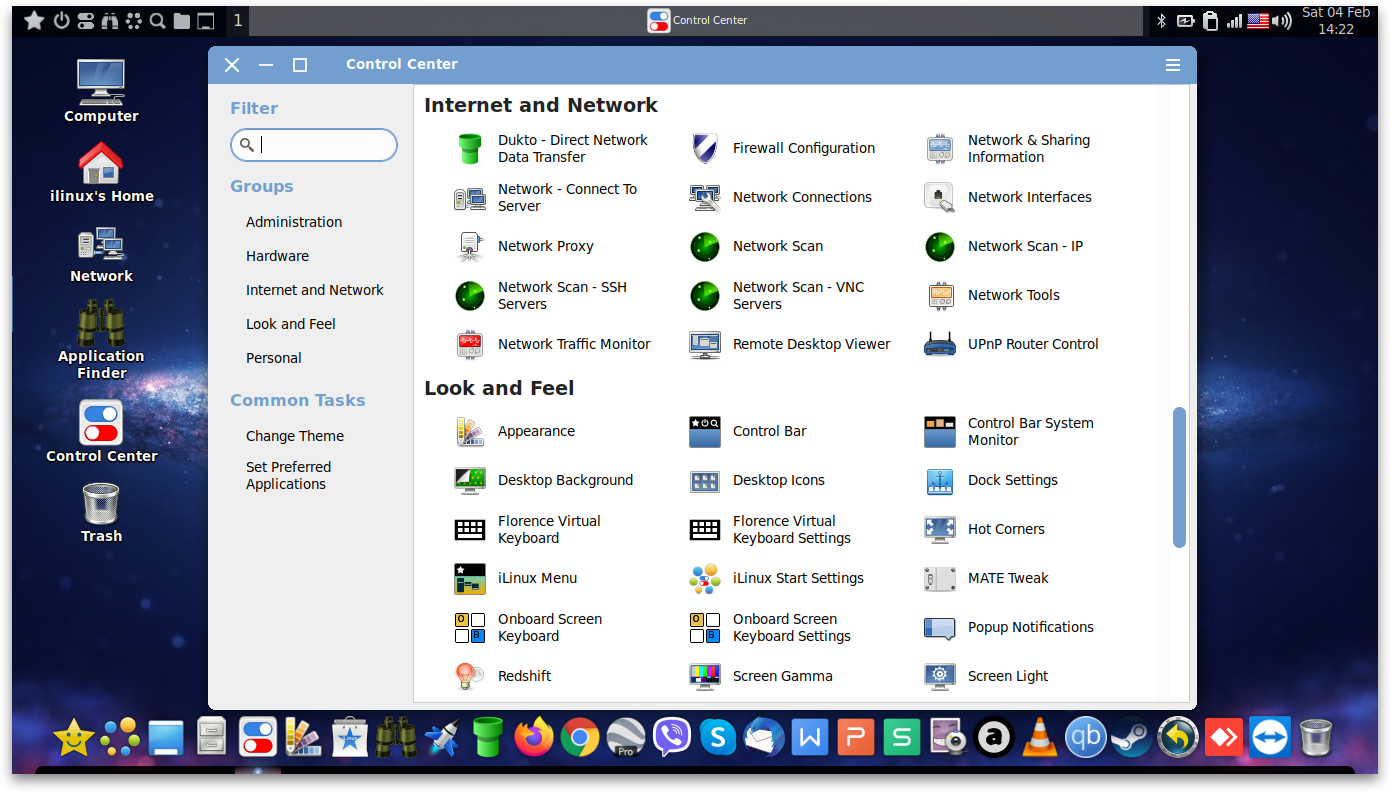Open Dukto Direct Network Data Transfer
Viewport: 1390px width, 792px height.
[x=553, y=148]
